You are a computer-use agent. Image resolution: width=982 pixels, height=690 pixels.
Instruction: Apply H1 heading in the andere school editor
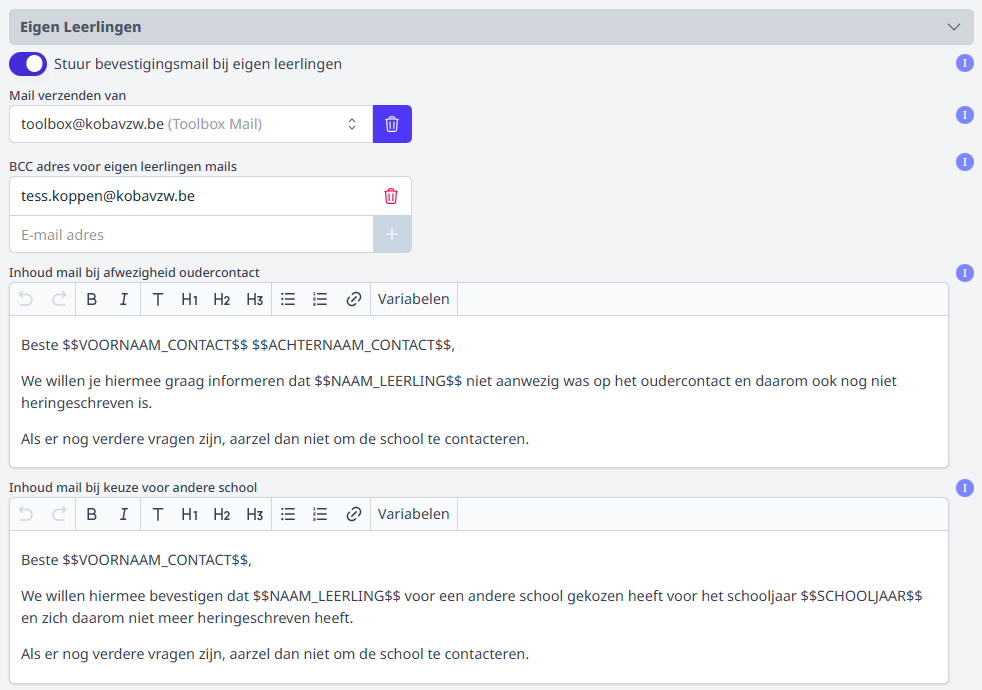(x=189, y=514)
